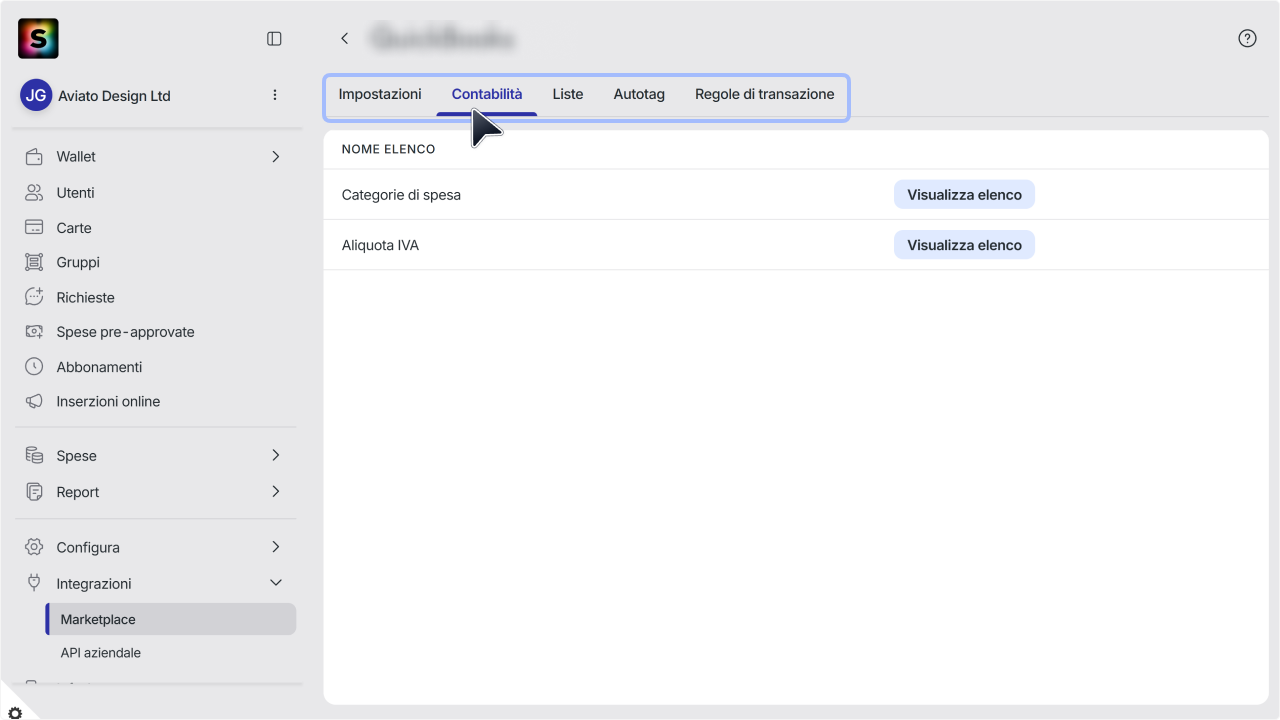This screenshot has width=1280, height=720.
Task: Open help via the question mark icon
Action: coord(1247,38)
